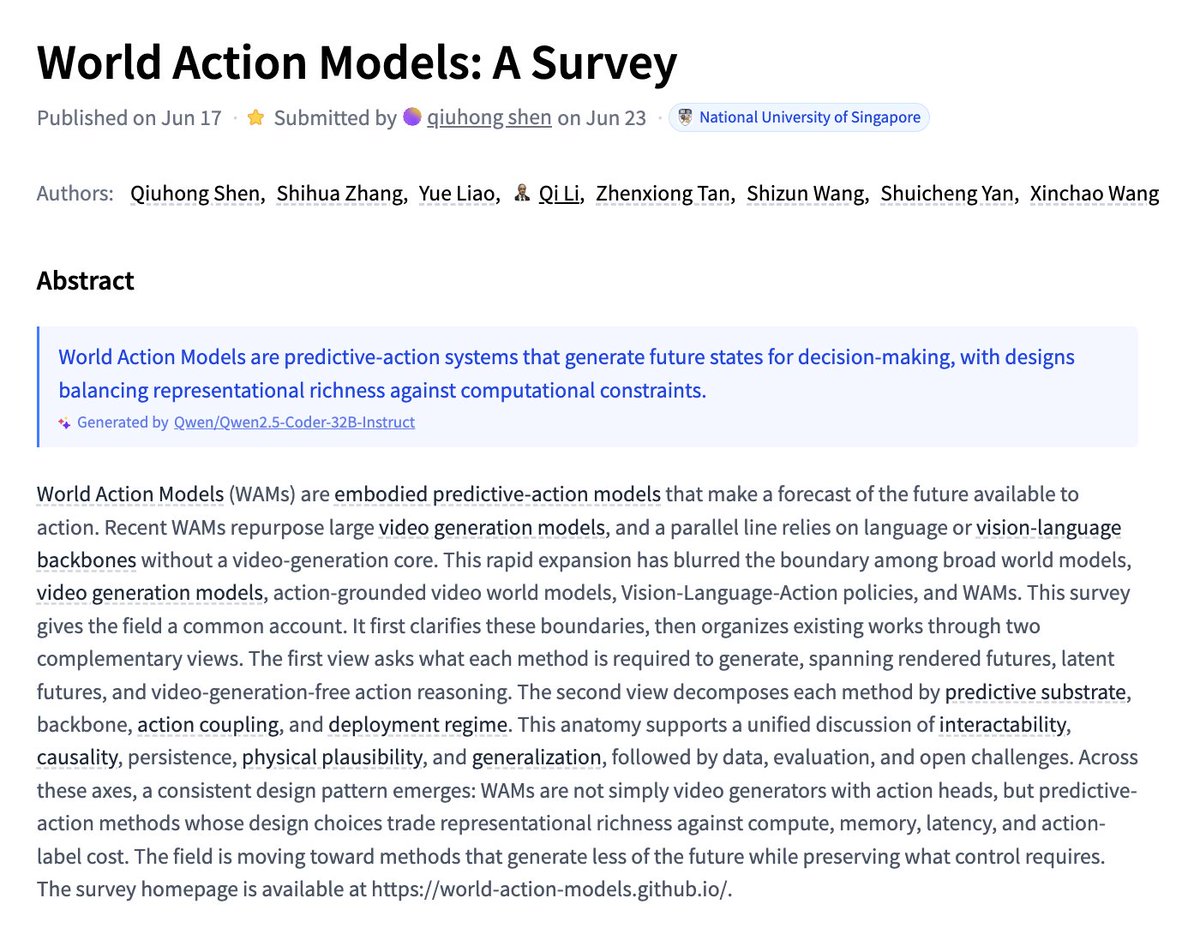Open the Qwen/Qwen2.5-Coder-32B-Instruct model link
This screenshot has width=1200, height=946.
point(294,422)
